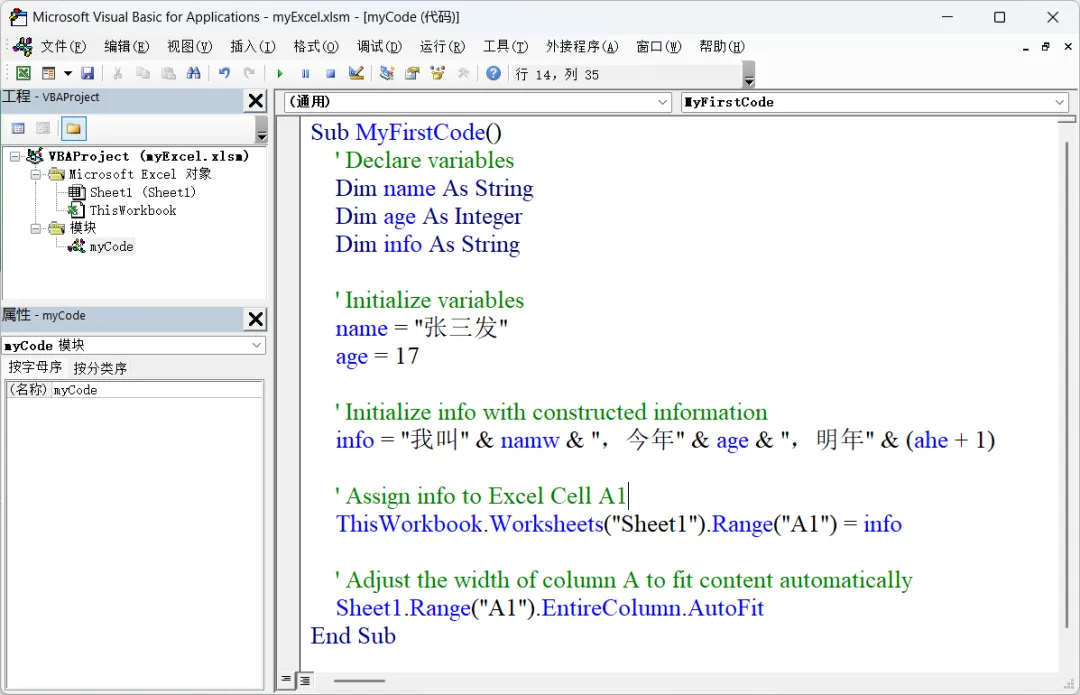Collapse the Microsoft Excel 对象 folder
The image size is (1080, 695).
point(35,175)
